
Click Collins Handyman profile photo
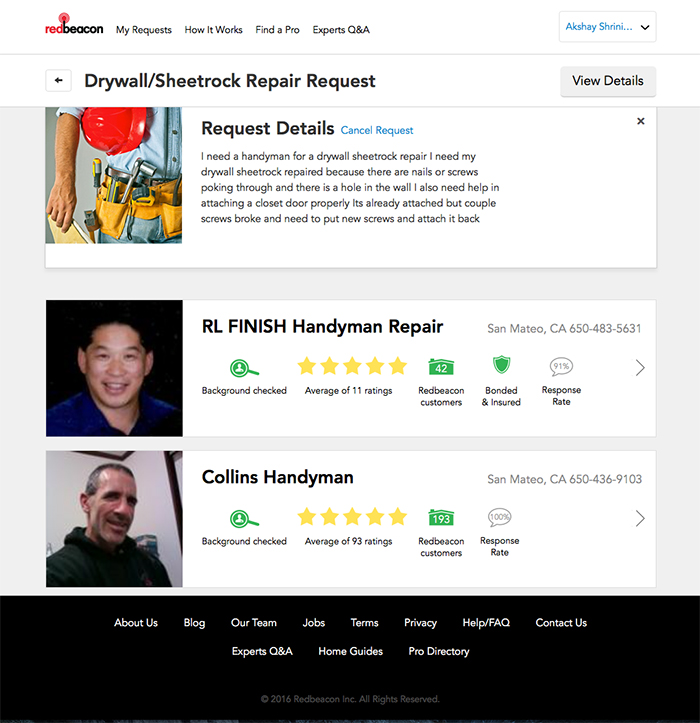tap(114, 519)
